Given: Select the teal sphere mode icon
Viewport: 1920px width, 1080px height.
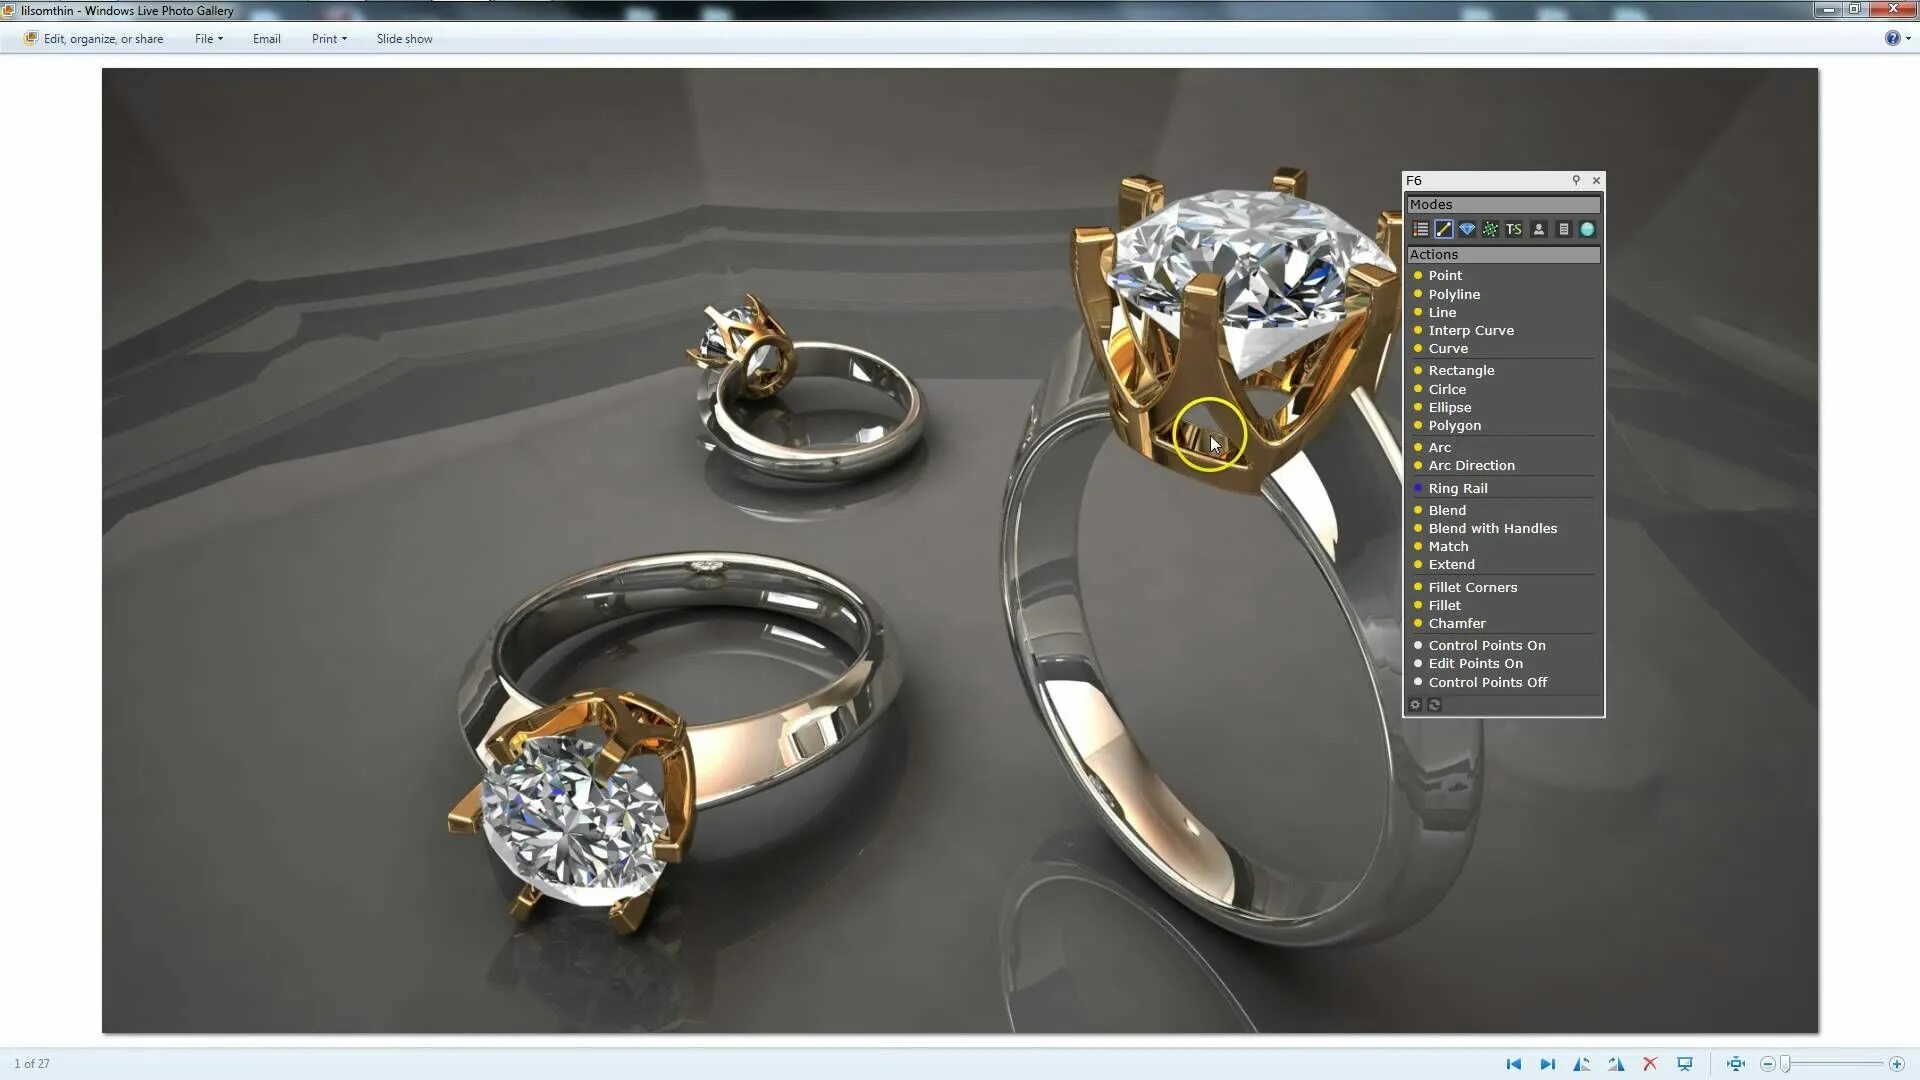Looking at the screenshot, I should pyautogui.click(x=1588, y=229).
